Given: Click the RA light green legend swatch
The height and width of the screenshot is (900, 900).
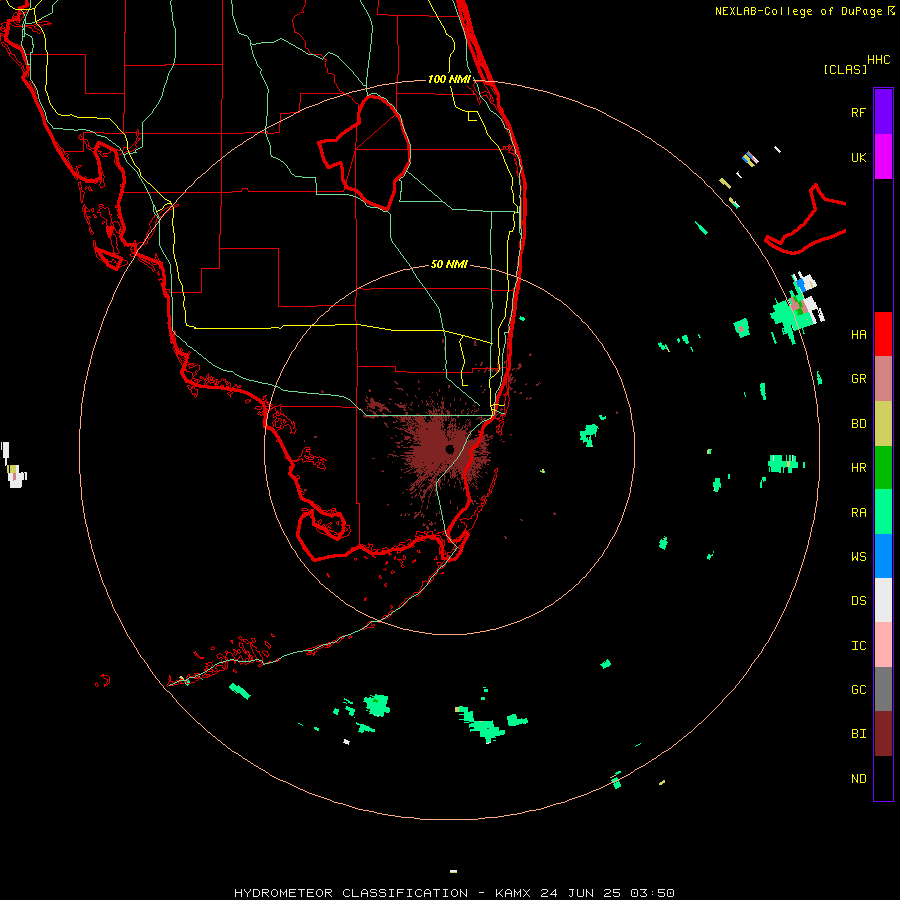Looking at the screenshot, I should pos(883,512).
